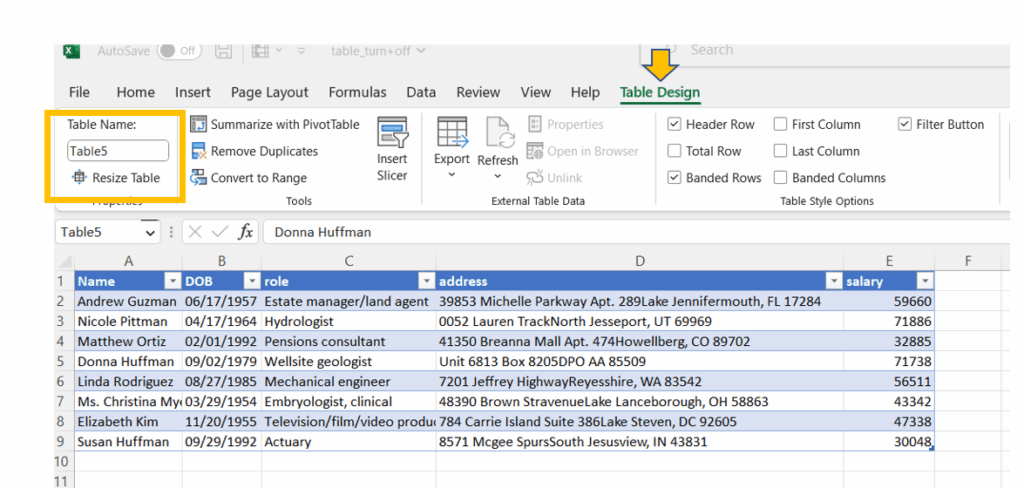Uncheck the Filter Button checkbox
The image size is (1024, 488).
pos(904,124)
